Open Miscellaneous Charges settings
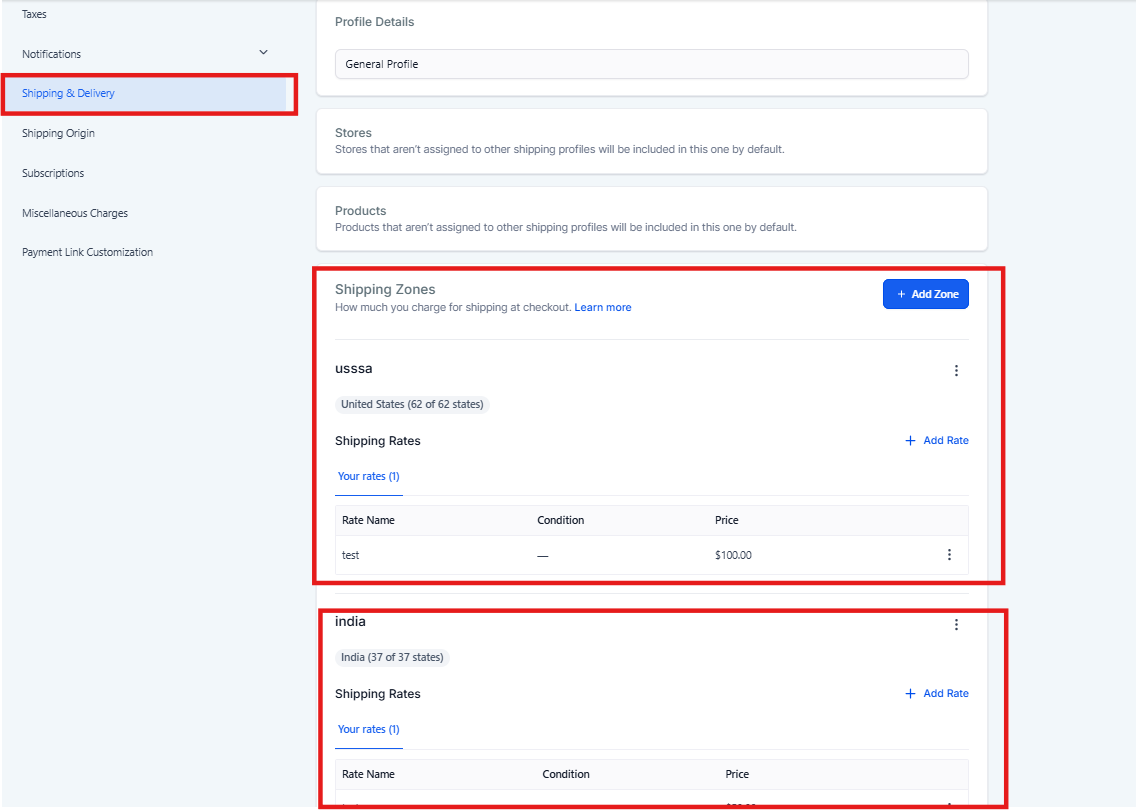The image size is (1136, 810). click(75, 213)
